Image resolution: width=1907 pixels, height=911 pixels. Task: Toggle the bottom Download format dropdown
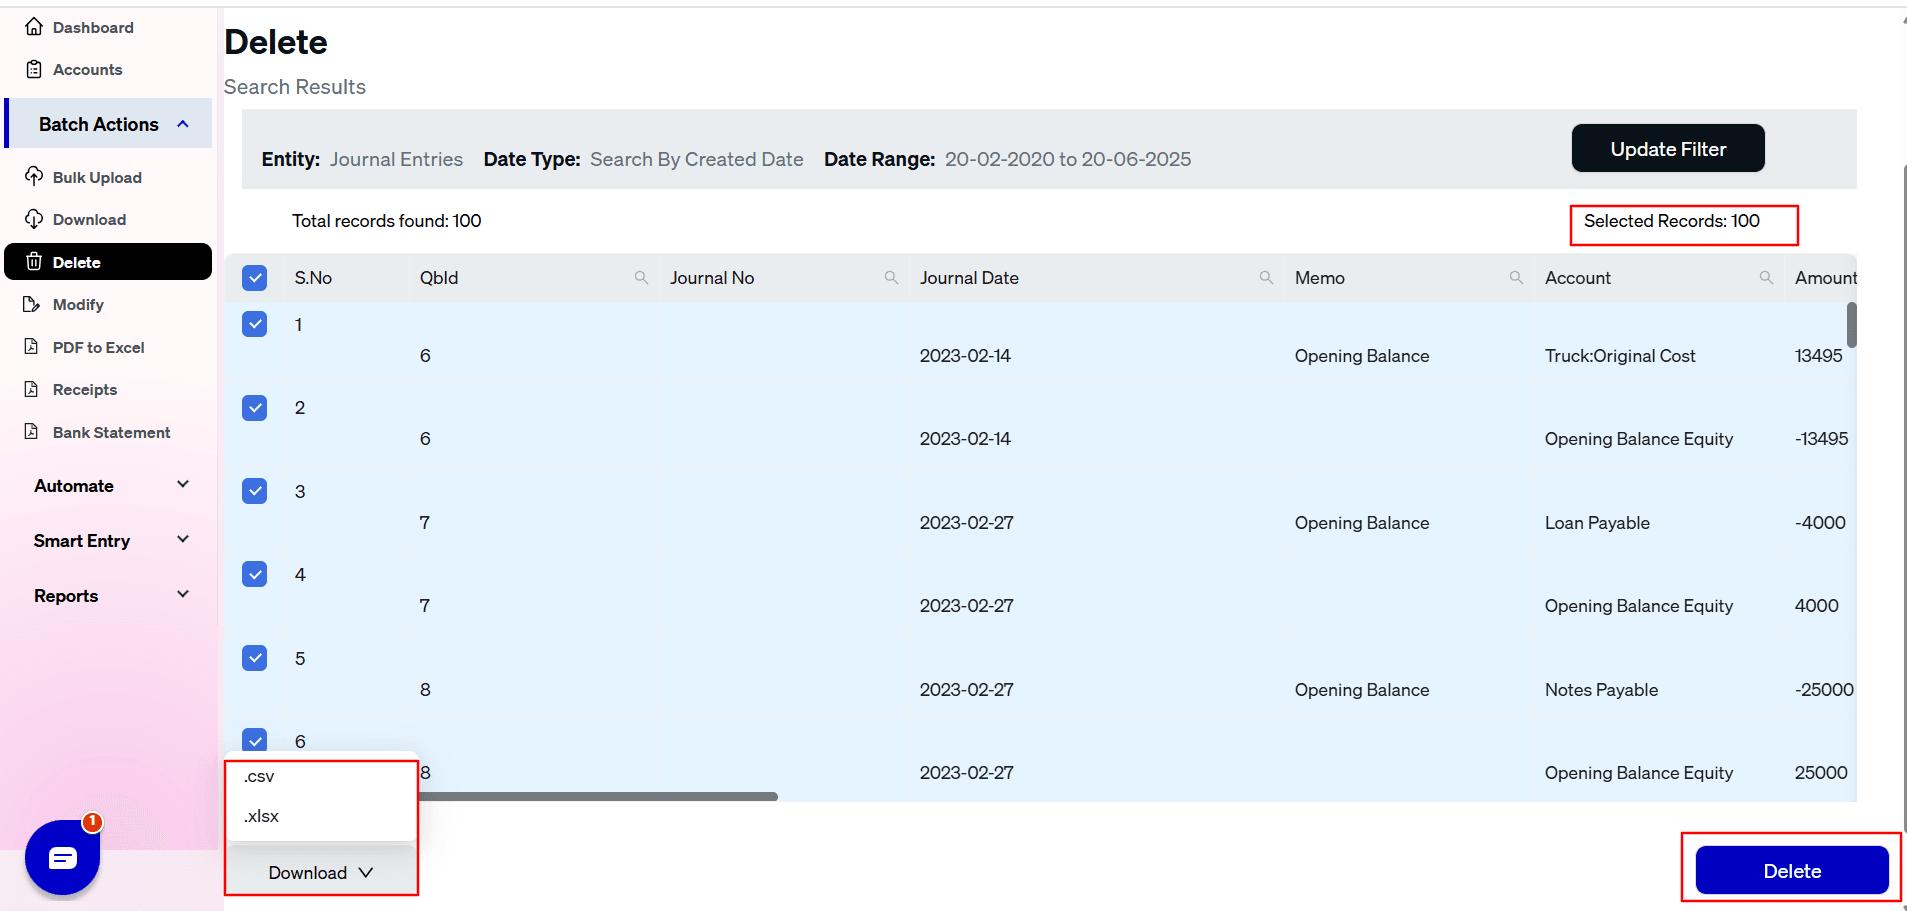[x=321, y=873]
